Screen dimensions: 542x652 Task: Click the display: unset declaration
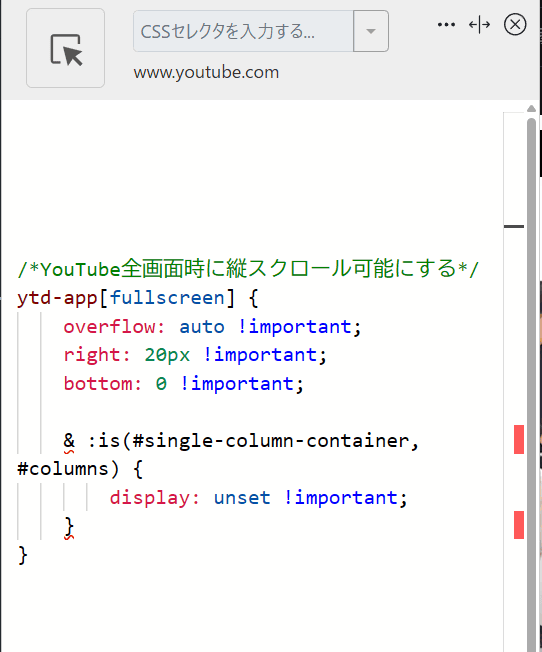(258, 498)
